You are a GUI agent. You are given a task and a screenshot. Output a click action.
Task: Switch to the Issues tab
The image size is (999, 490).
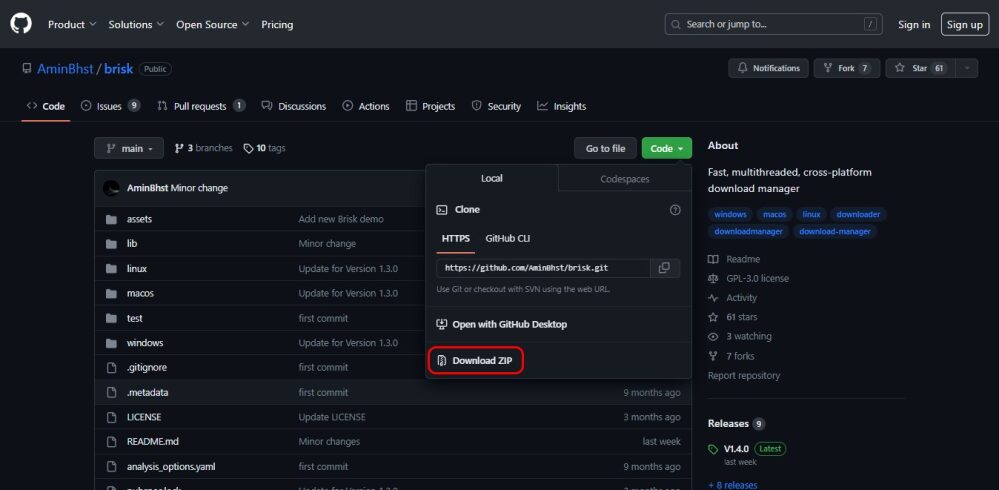110,106
